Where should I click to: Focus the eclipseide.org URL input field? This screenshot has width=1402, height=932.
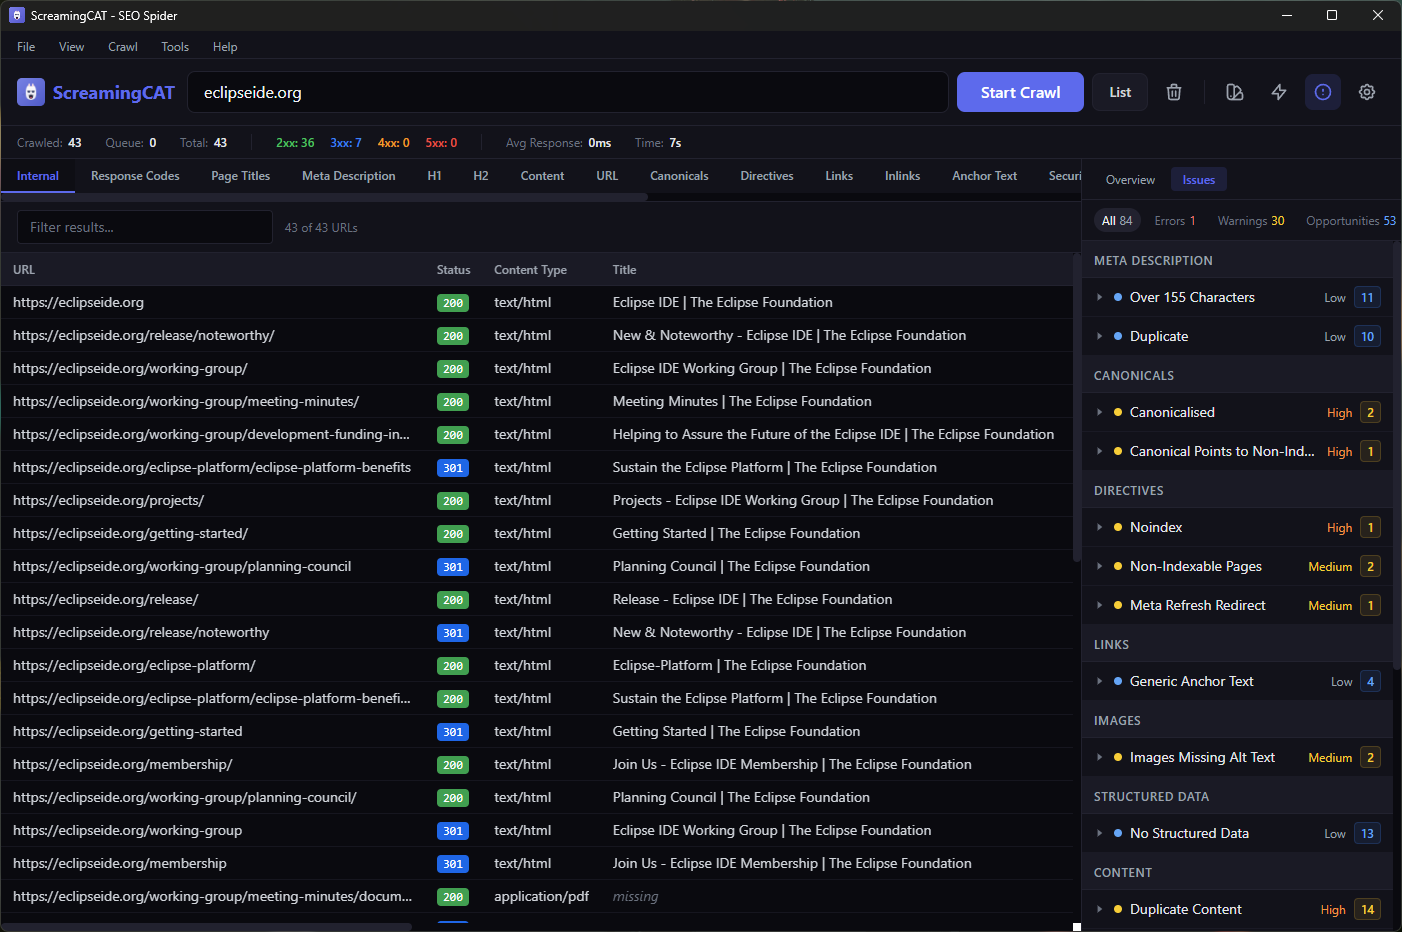pos(568,92)
